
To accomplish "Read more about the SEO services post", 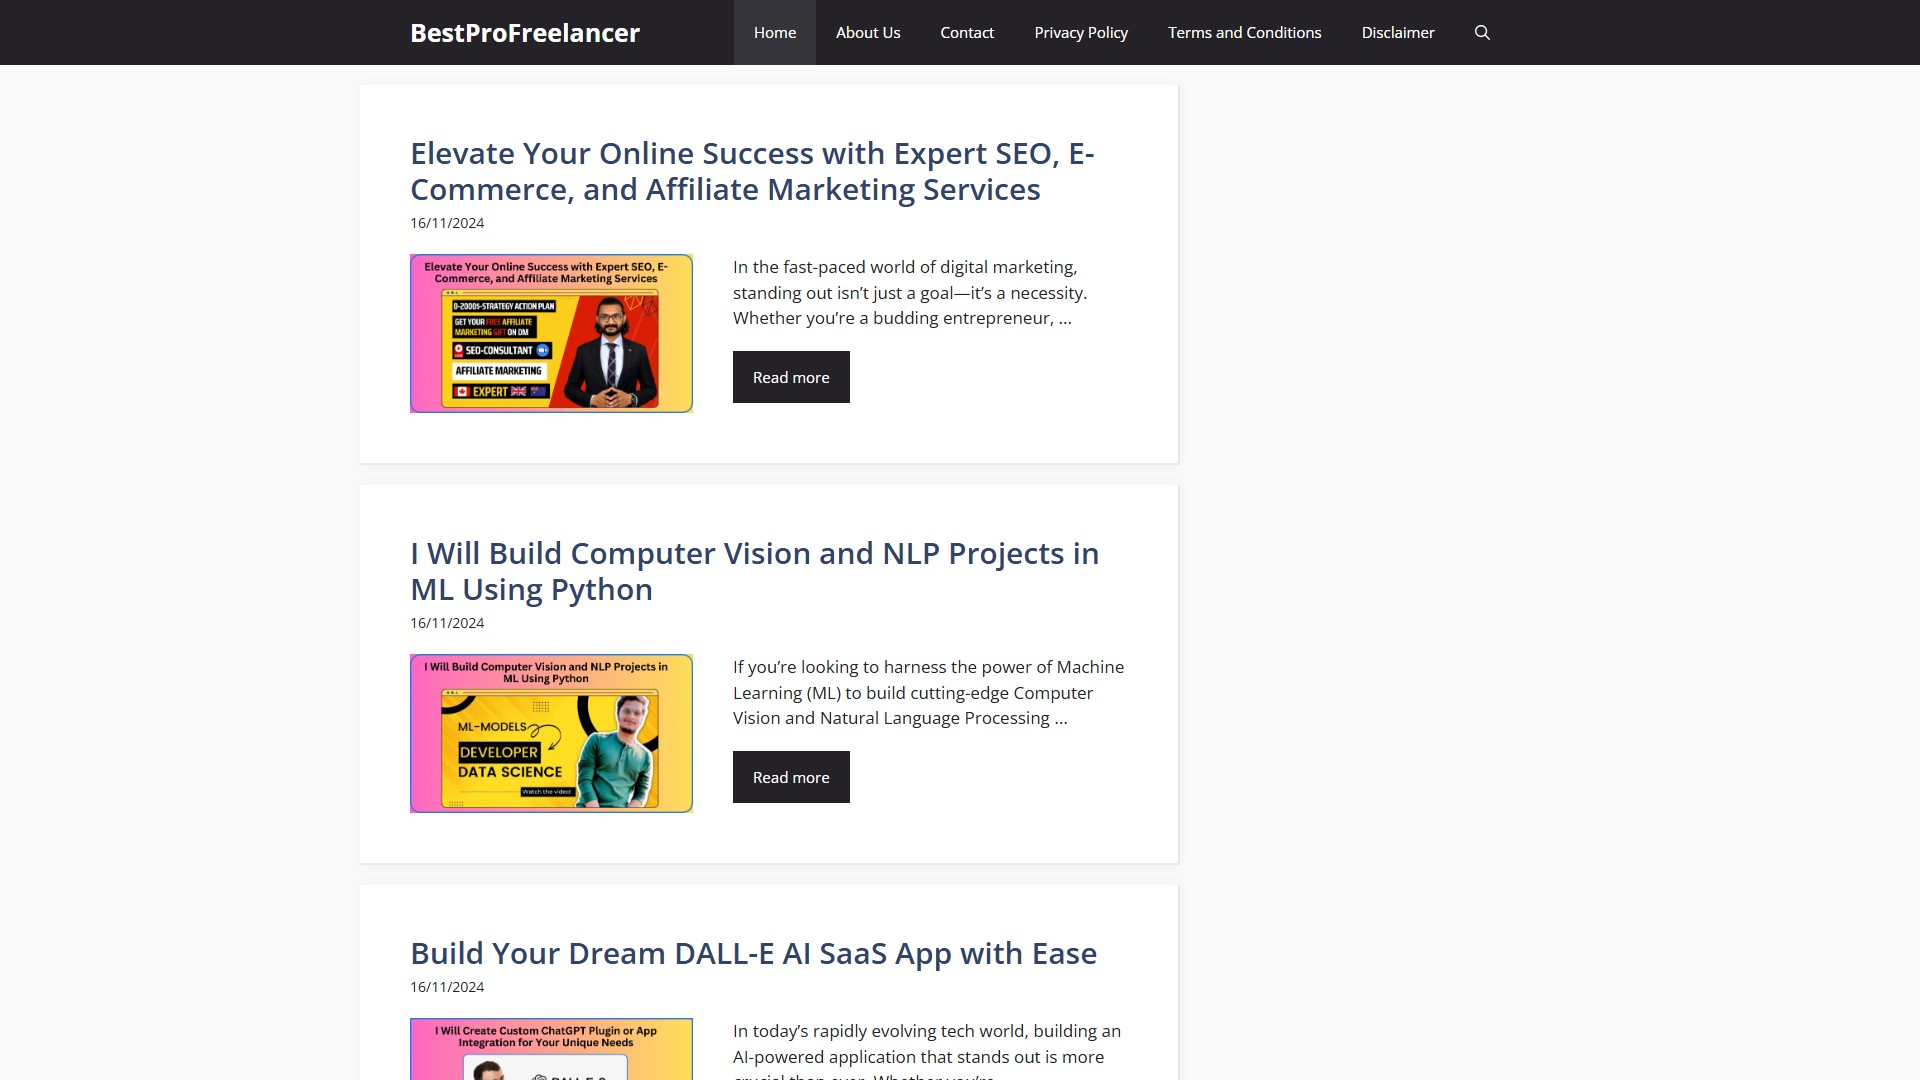I will (790, 377).
